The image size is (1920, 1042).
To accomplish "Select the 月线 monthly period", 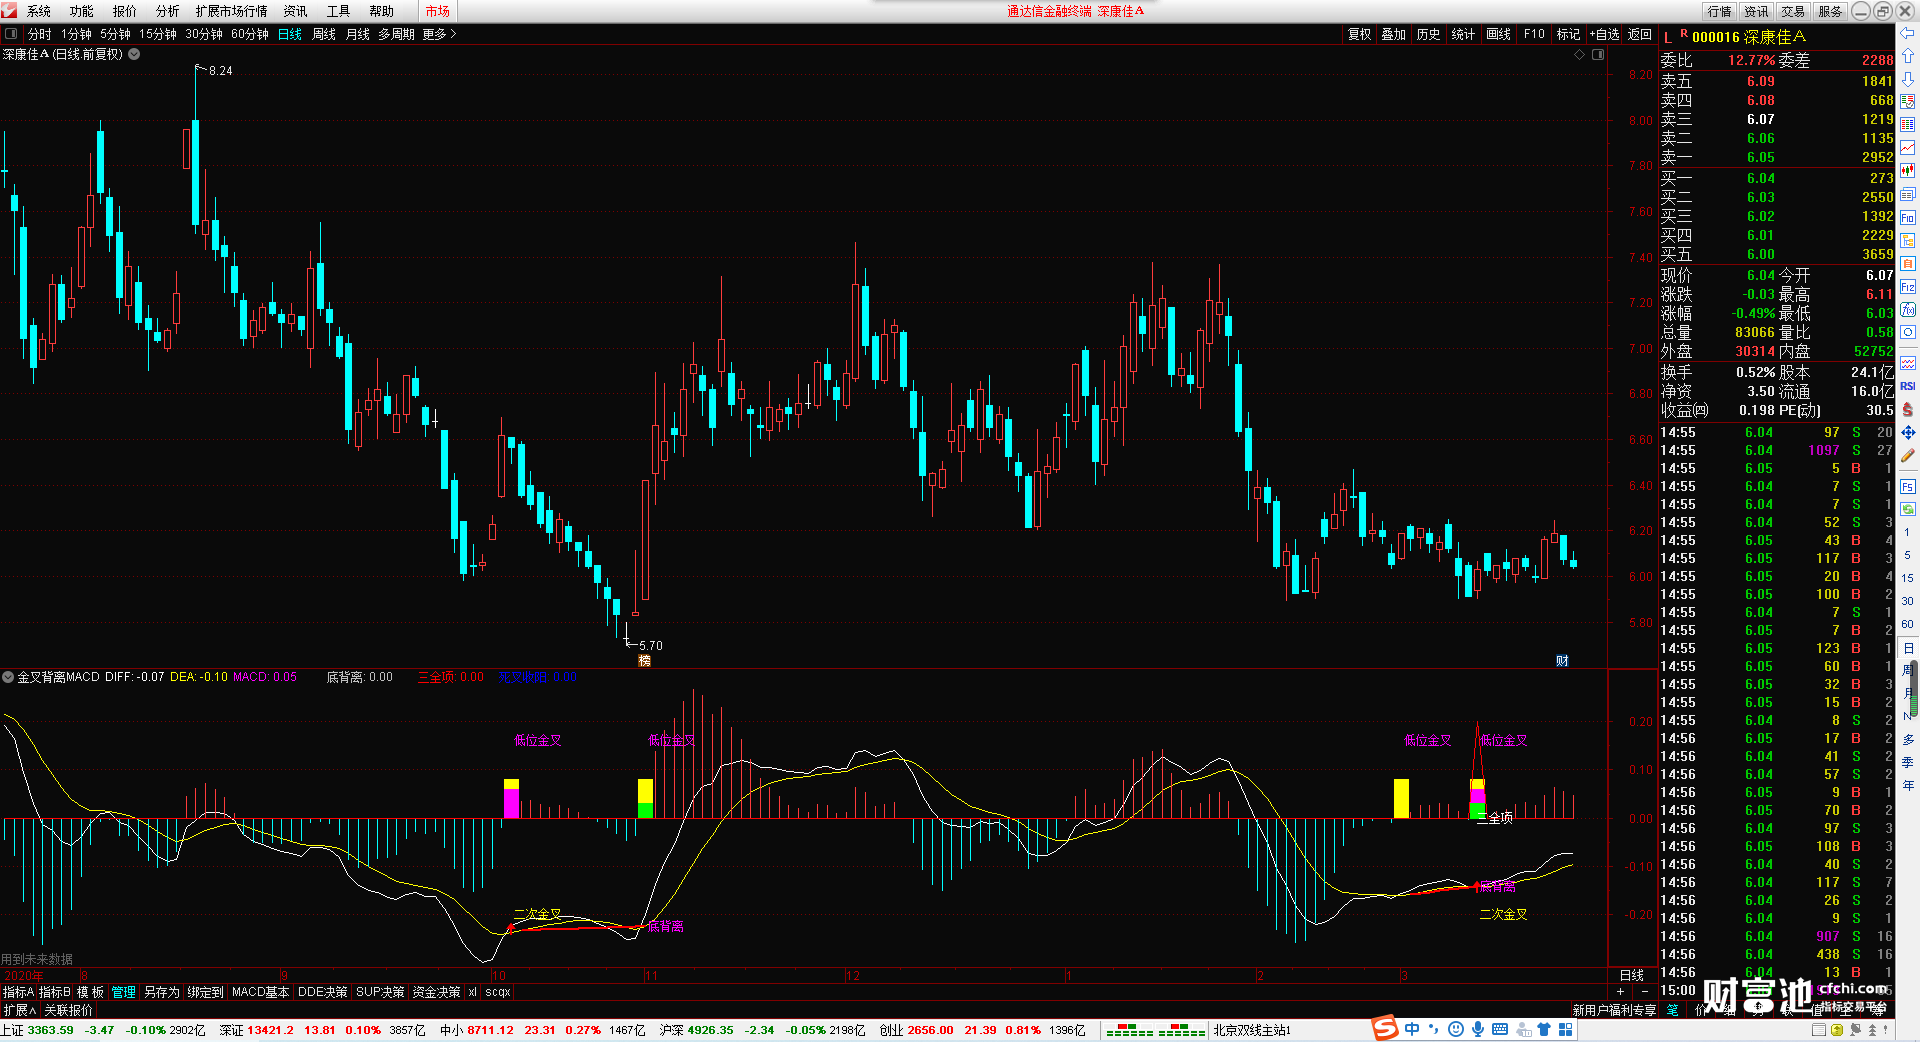I will pyautogui.click(x=358, y=34).
